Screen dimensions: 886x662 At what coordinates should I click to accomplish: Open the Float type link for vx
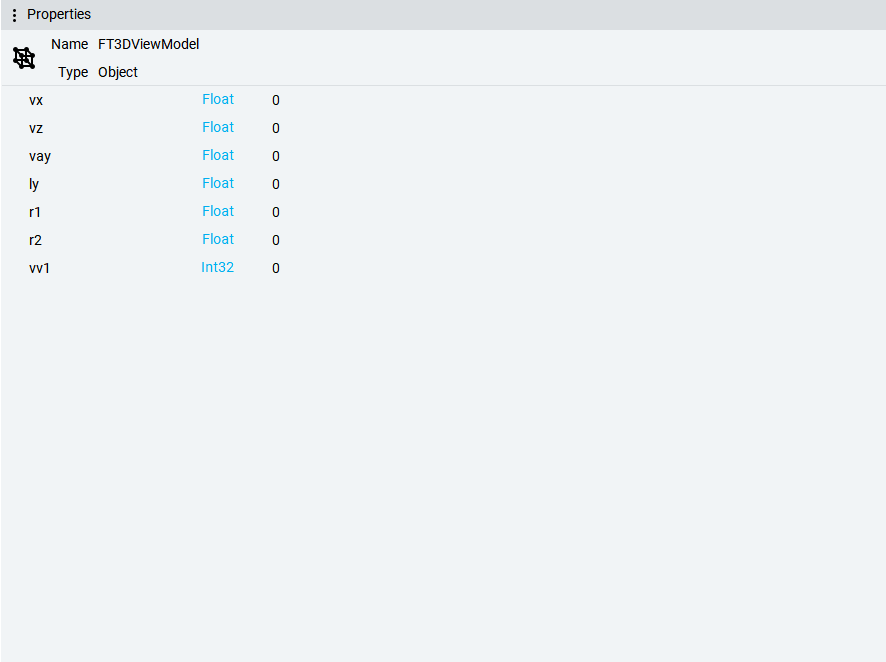pos(218,99)
